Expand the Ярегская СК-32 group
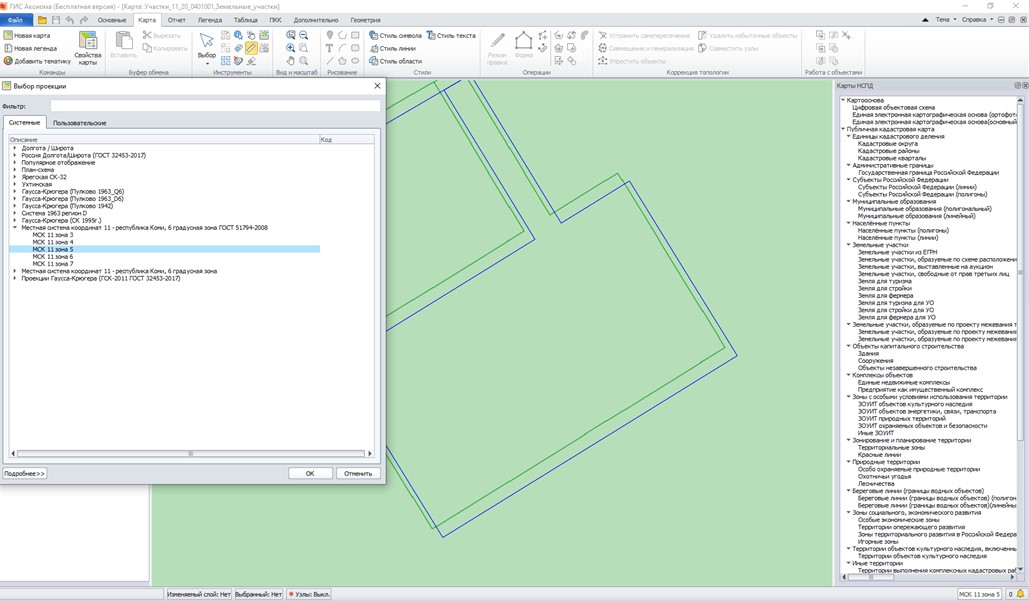Image resolution: width=1029 pixels, height=601 pixels. (x=15, y=177)
